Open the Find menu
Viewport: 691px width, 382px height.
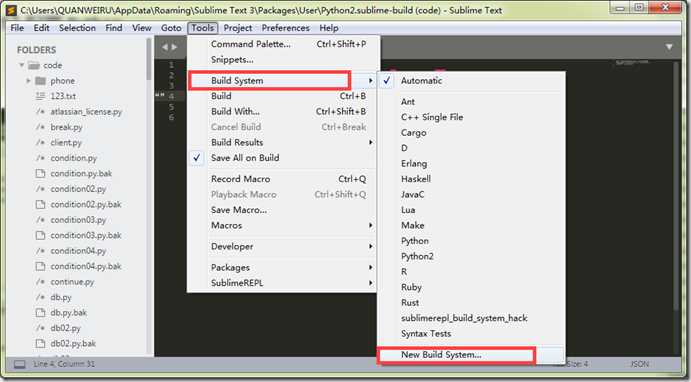(114, 28)
